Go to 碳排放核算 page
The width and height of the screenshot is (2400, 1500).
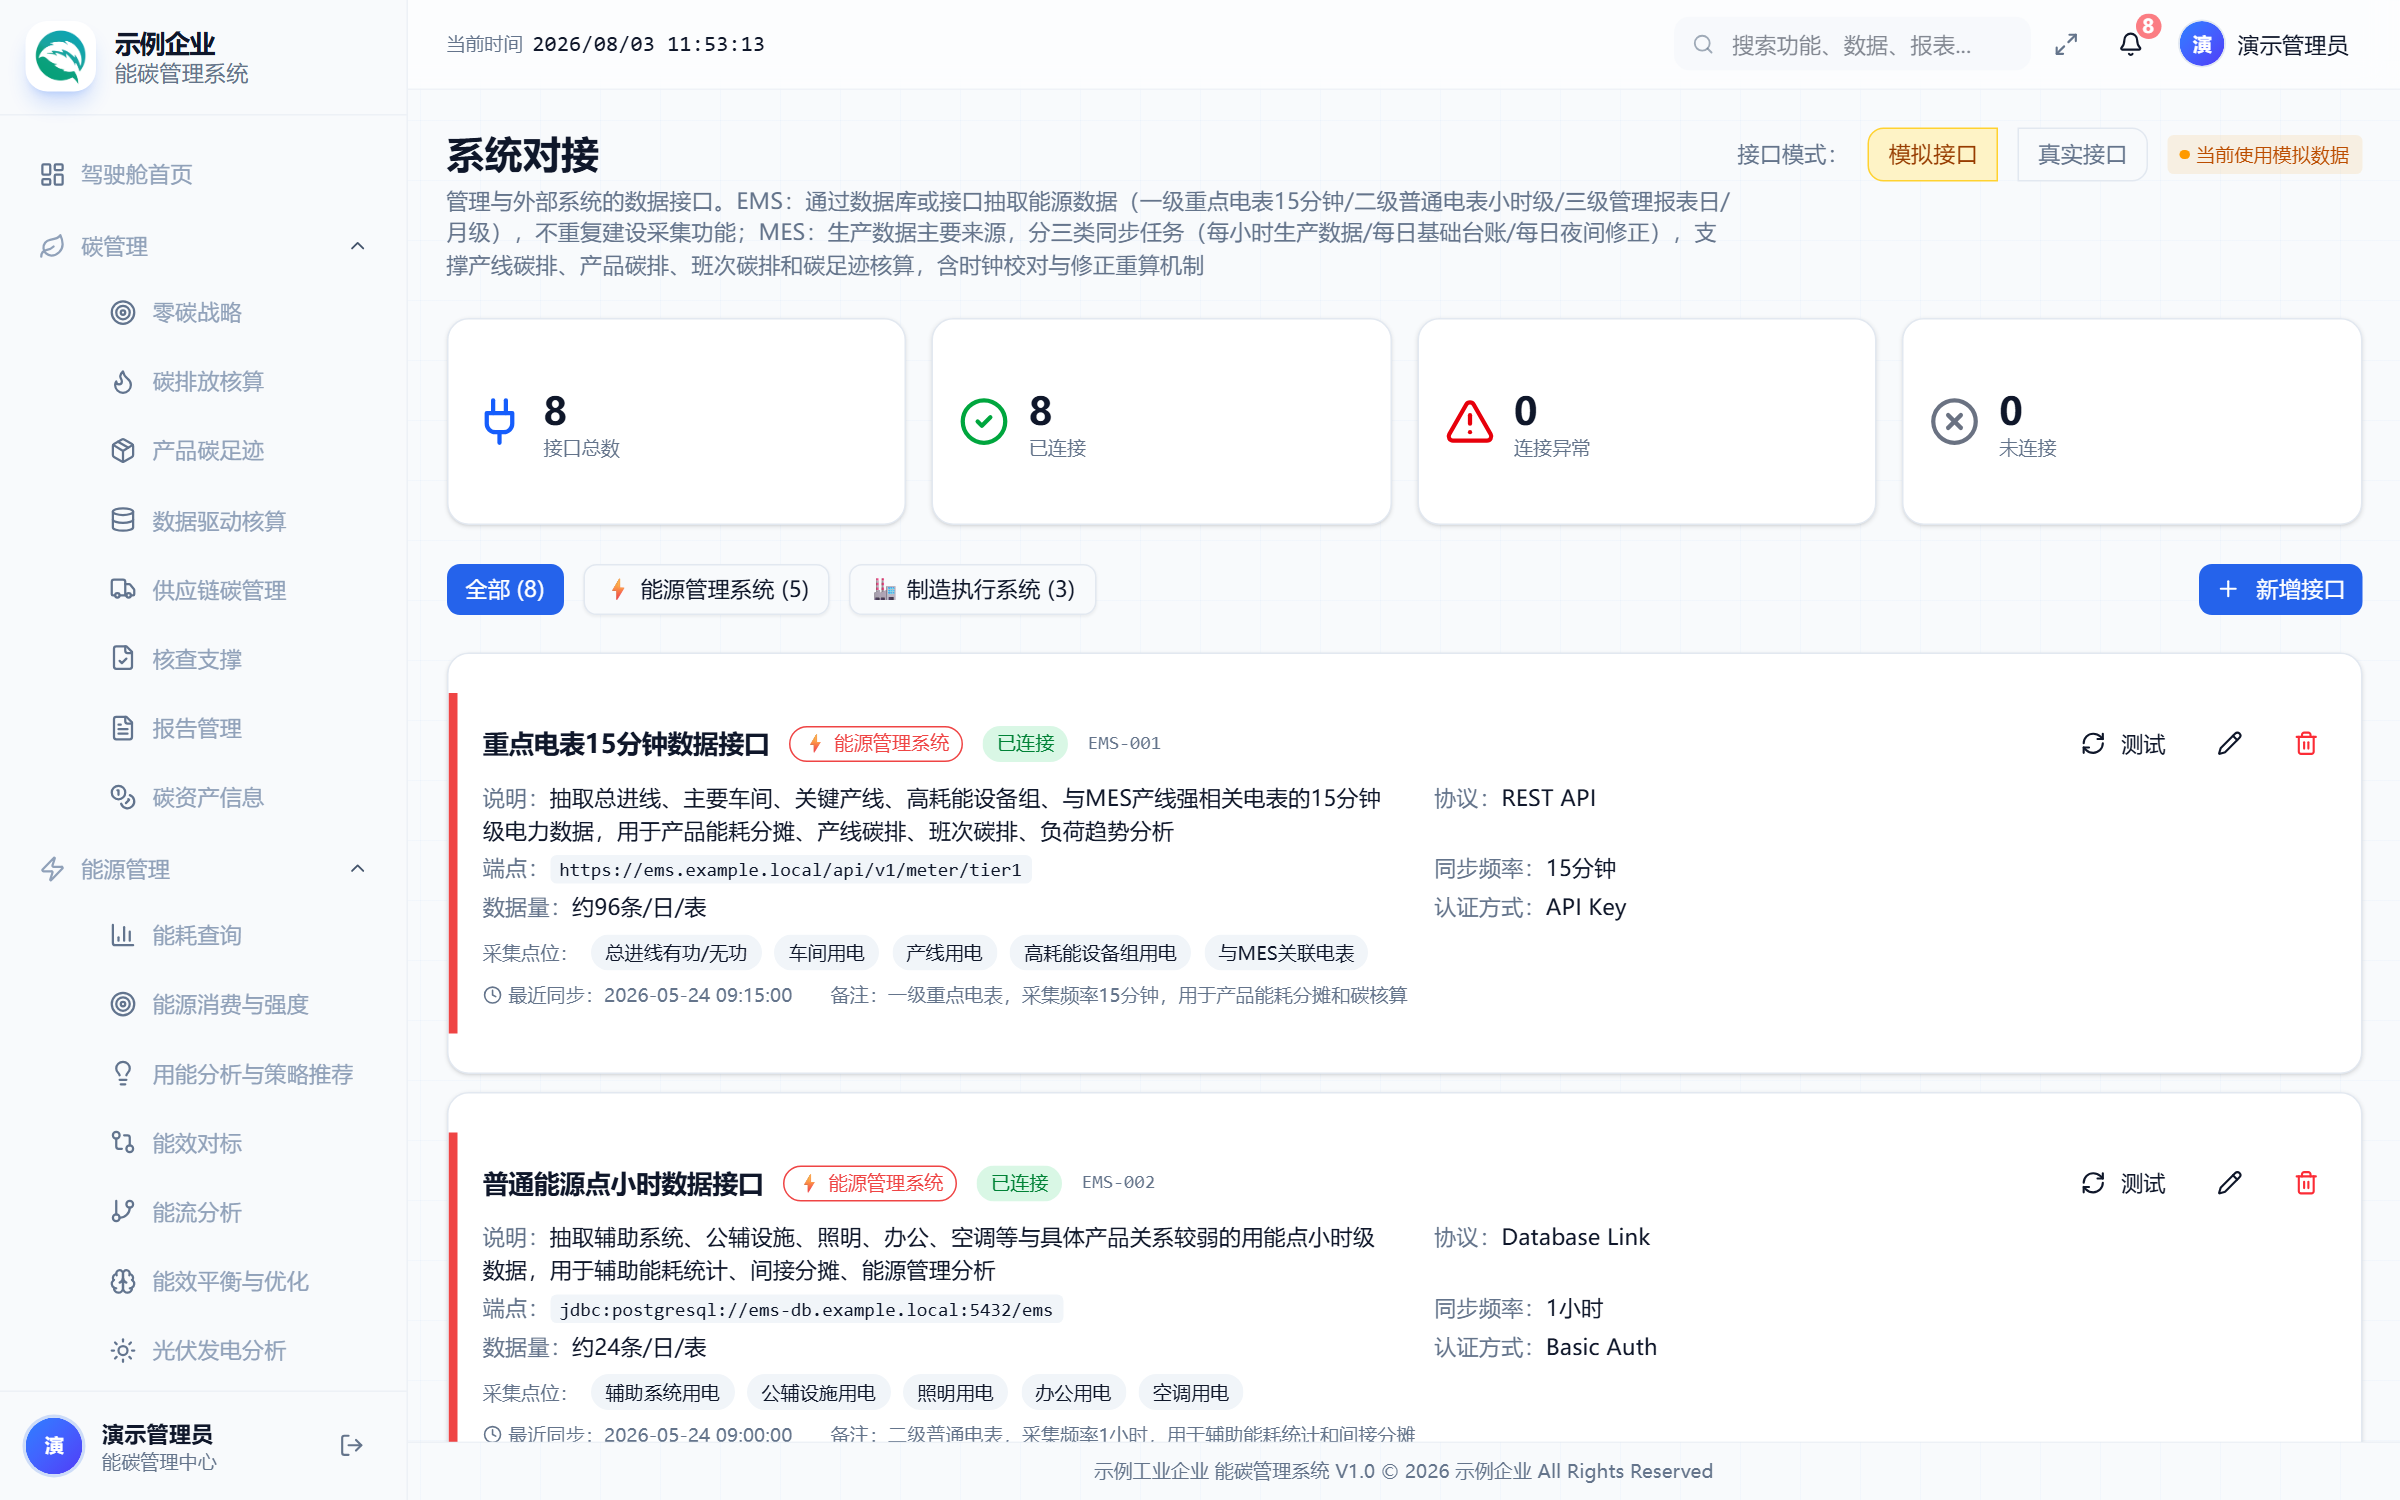pos(208,382)
